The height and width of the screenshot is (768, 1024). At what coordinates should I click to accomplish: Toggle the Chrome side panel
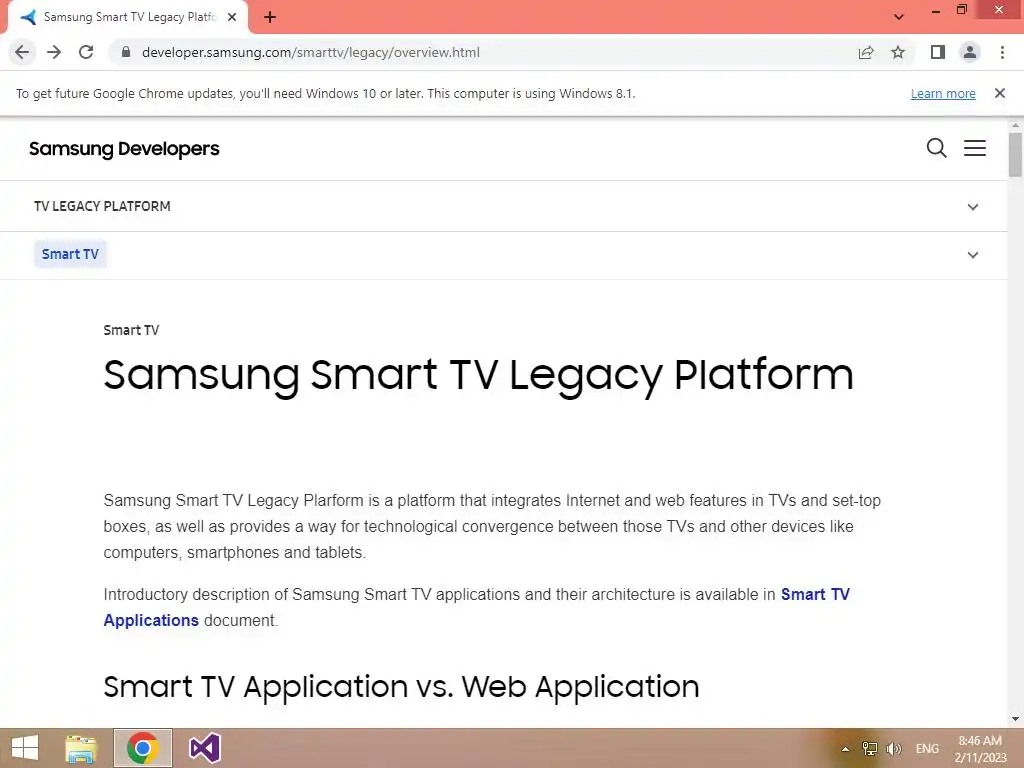(x=938, y=52)
